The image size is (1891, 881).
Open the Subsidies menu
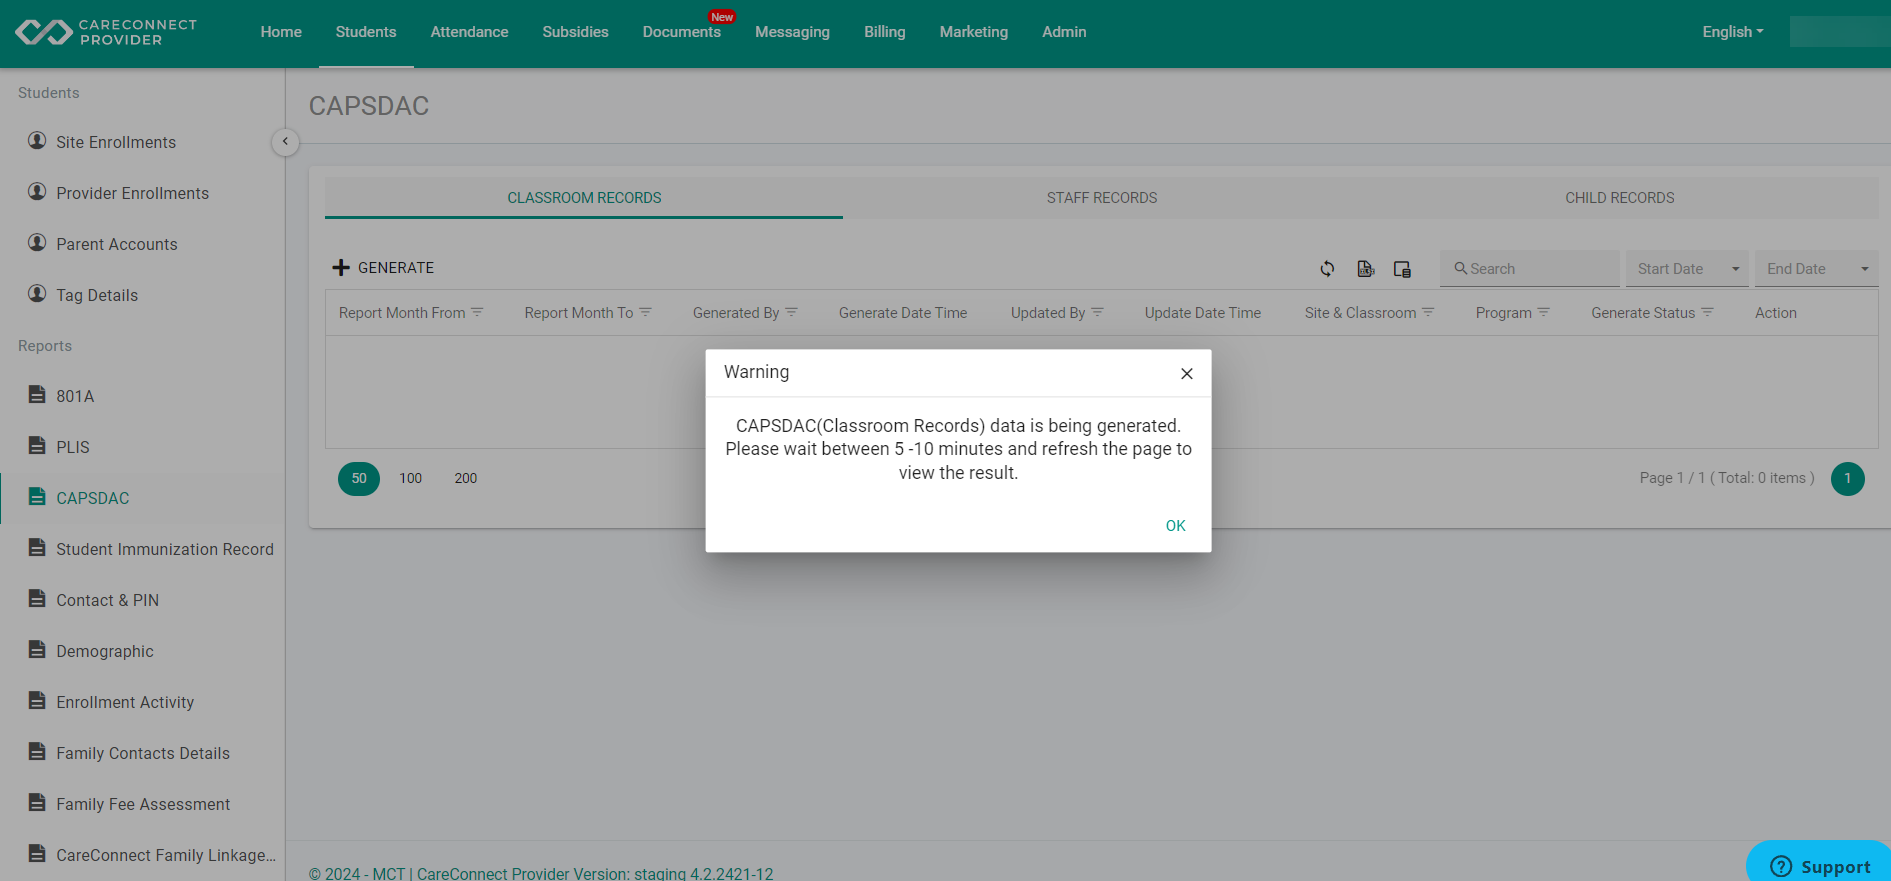click(x=575, y=32)
